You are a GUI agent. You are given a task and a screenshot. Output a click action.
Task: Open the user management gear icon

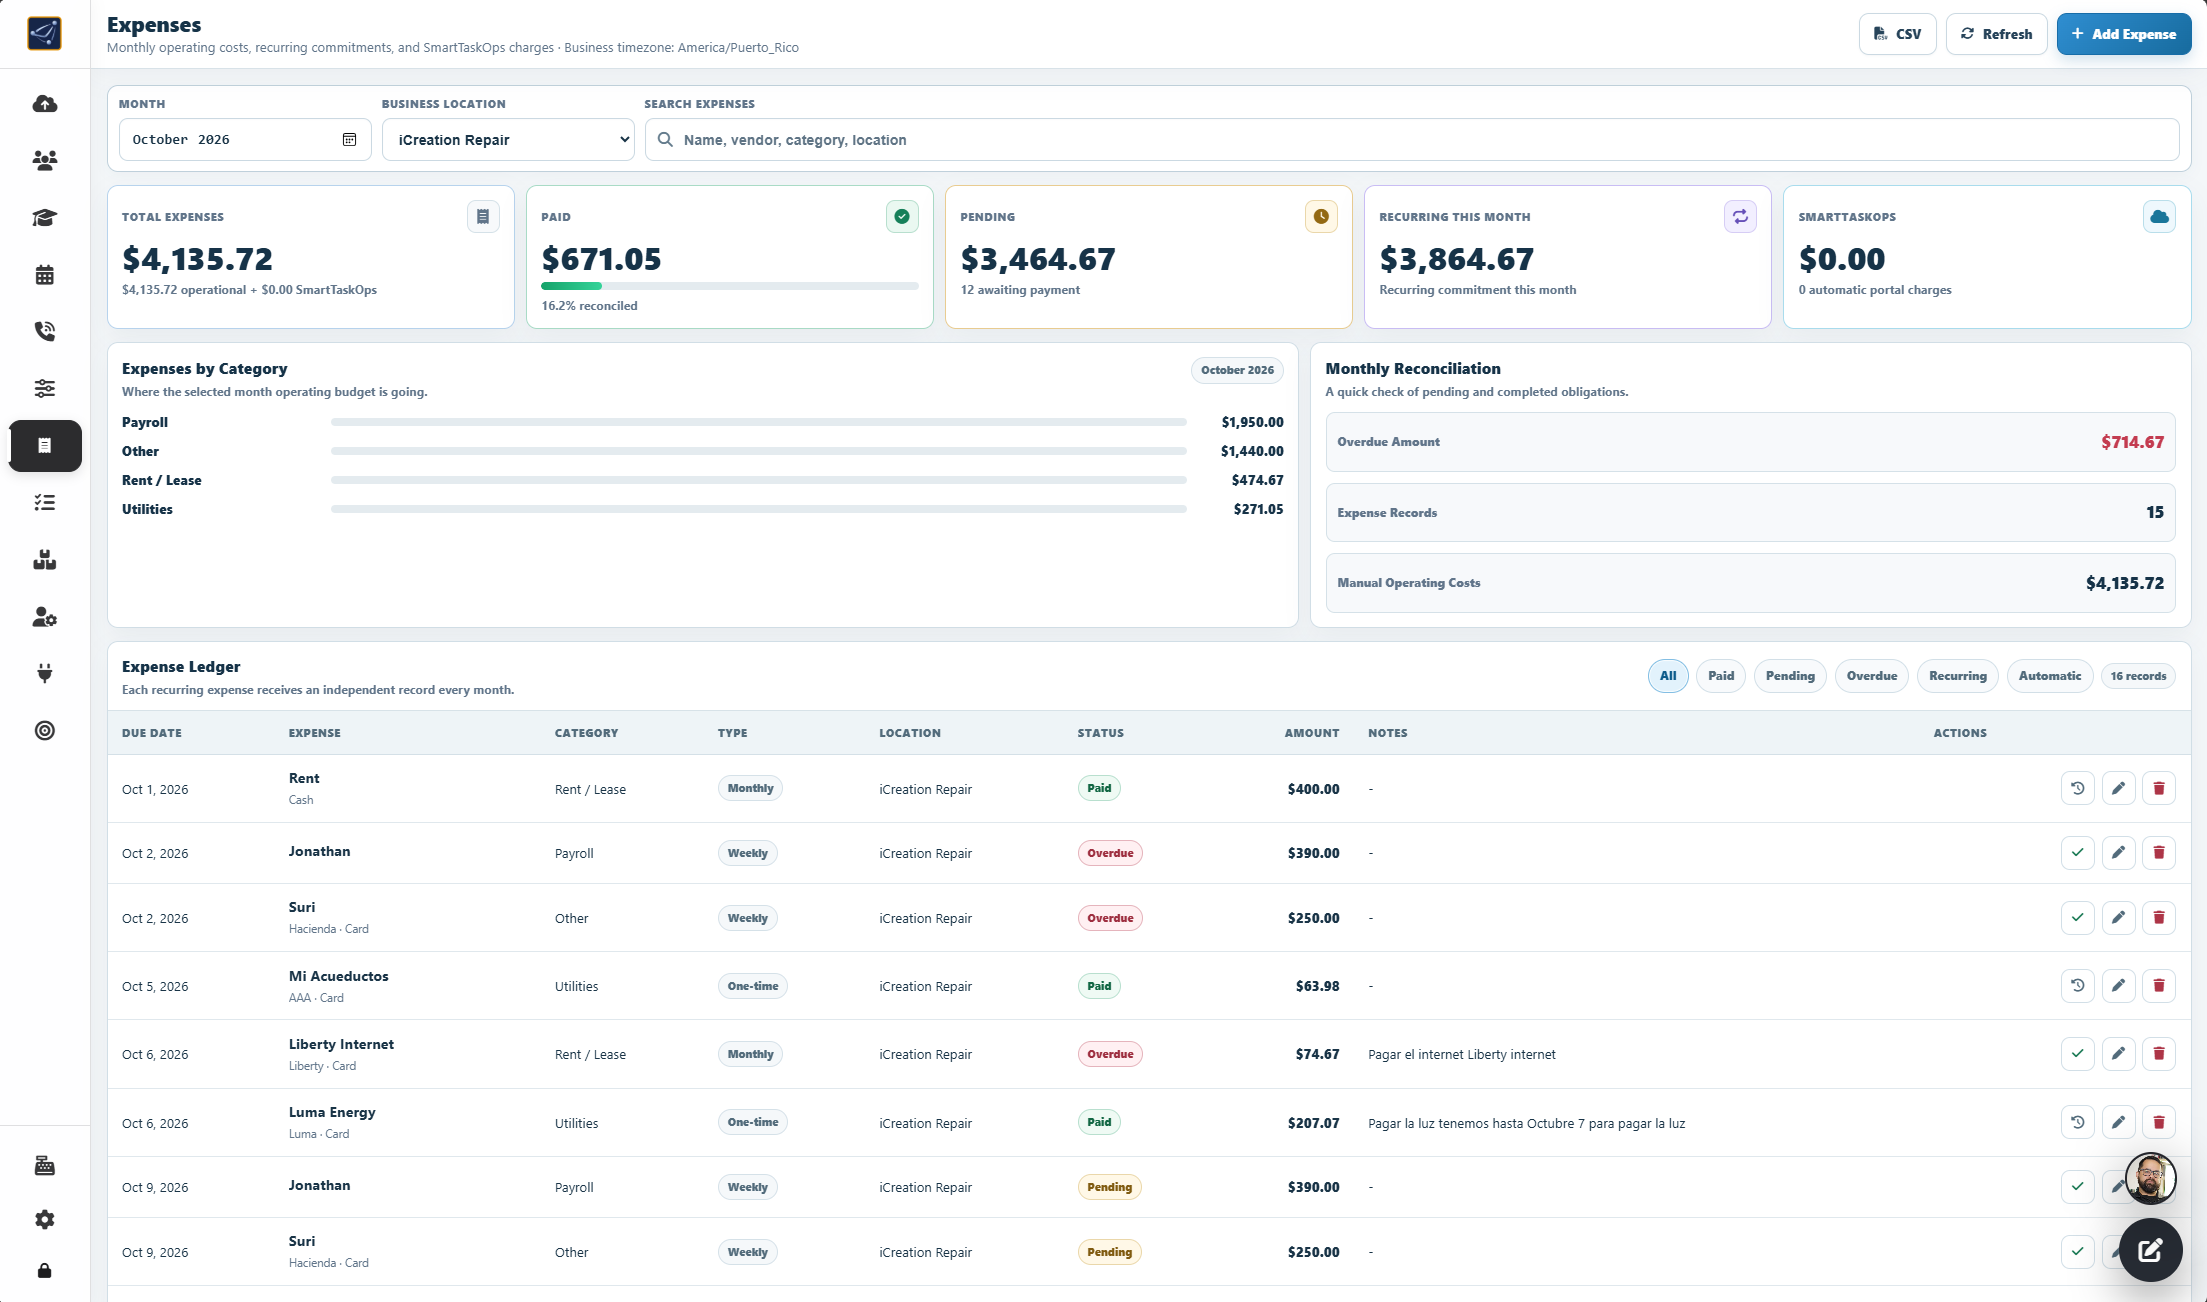(x=45, y=617)
